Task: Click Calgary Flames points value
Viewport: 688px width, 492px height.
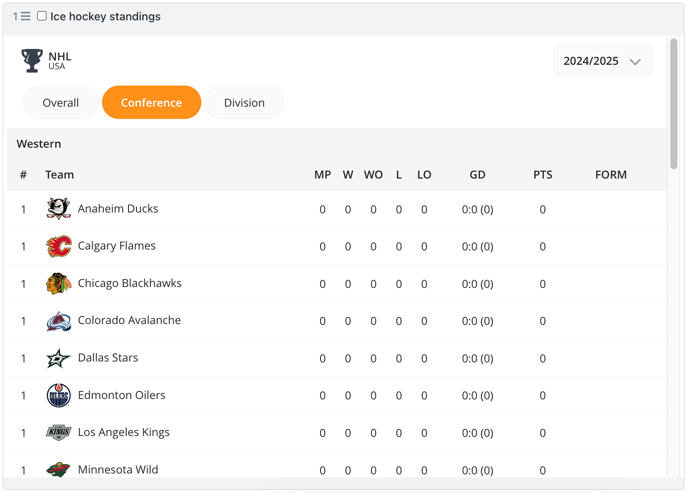Action: click(543, 247)
